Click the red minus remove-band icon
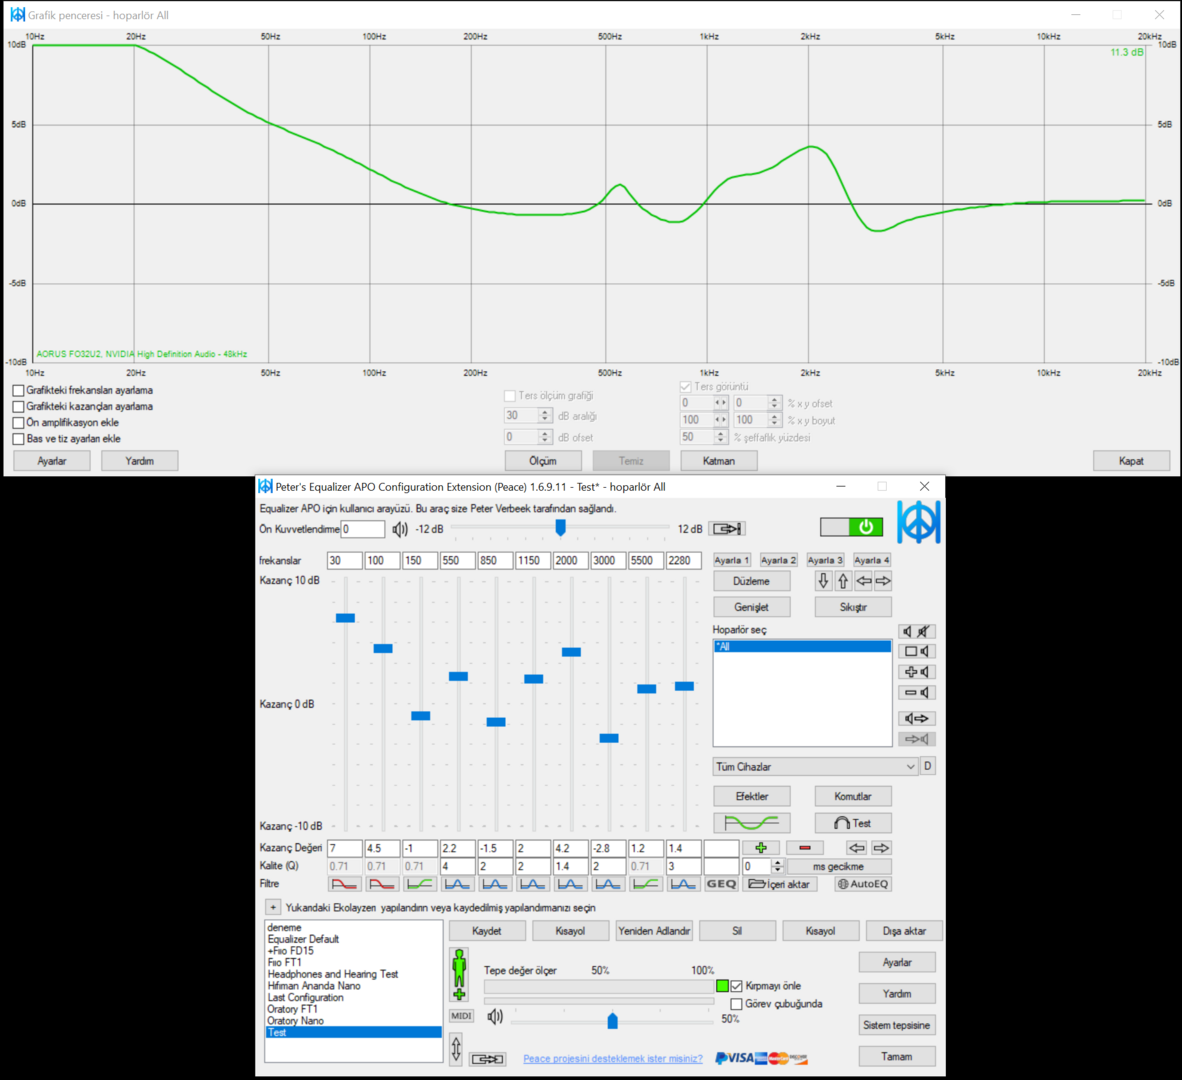Screen dimensions: 1182x1080 (805, 848)
